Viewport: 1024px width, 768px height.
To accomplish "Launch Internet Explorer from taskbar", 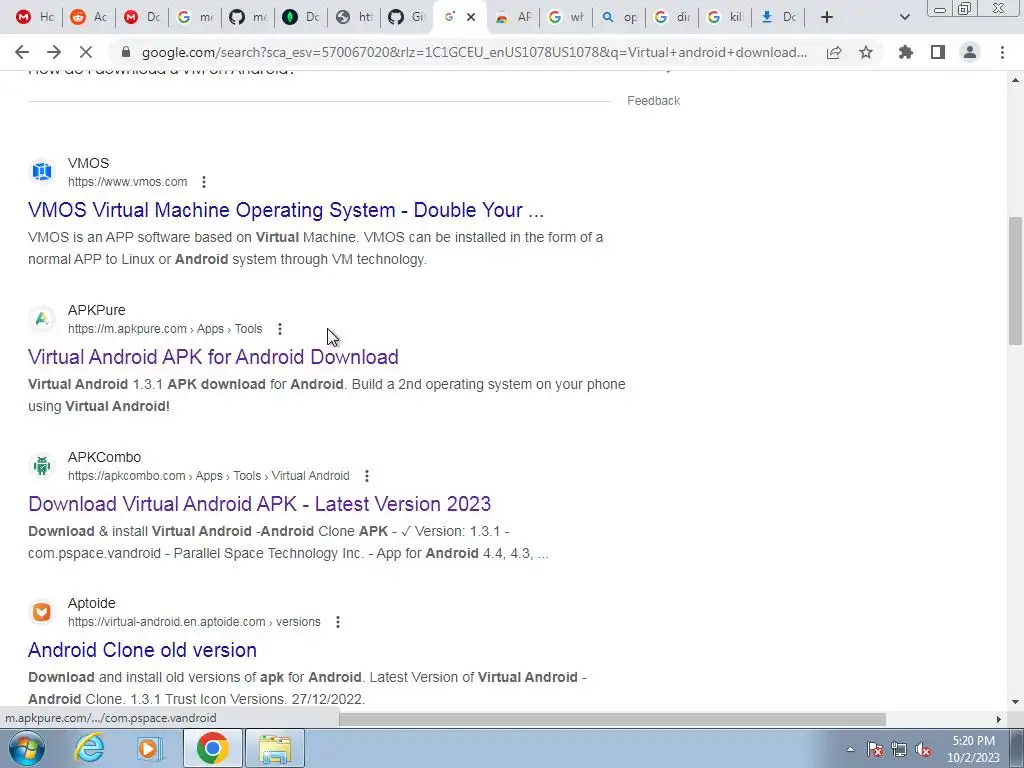I will pos(89,748).
